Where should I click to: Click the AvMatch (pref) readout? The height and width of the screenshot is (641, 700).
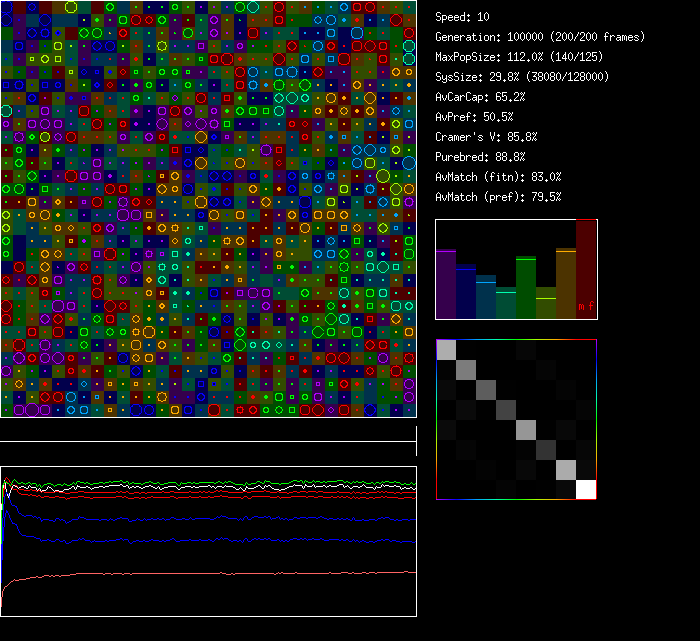tap(498, 197)
